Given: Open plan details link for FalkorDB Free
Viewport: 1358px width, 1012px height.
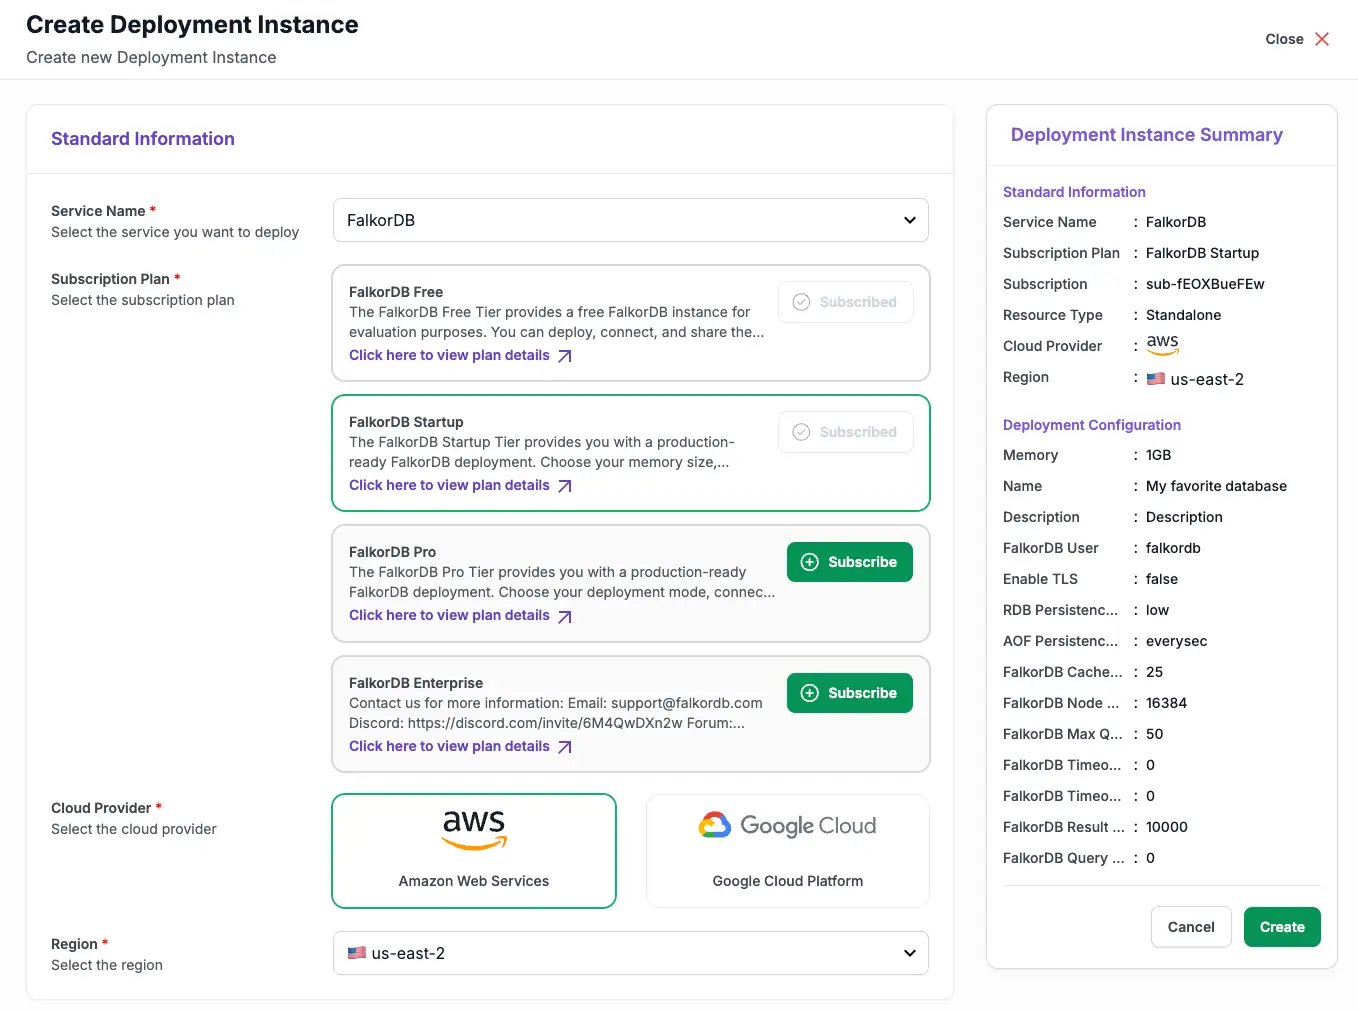Looking at the screenshot, I should click(x=449, y=355).
